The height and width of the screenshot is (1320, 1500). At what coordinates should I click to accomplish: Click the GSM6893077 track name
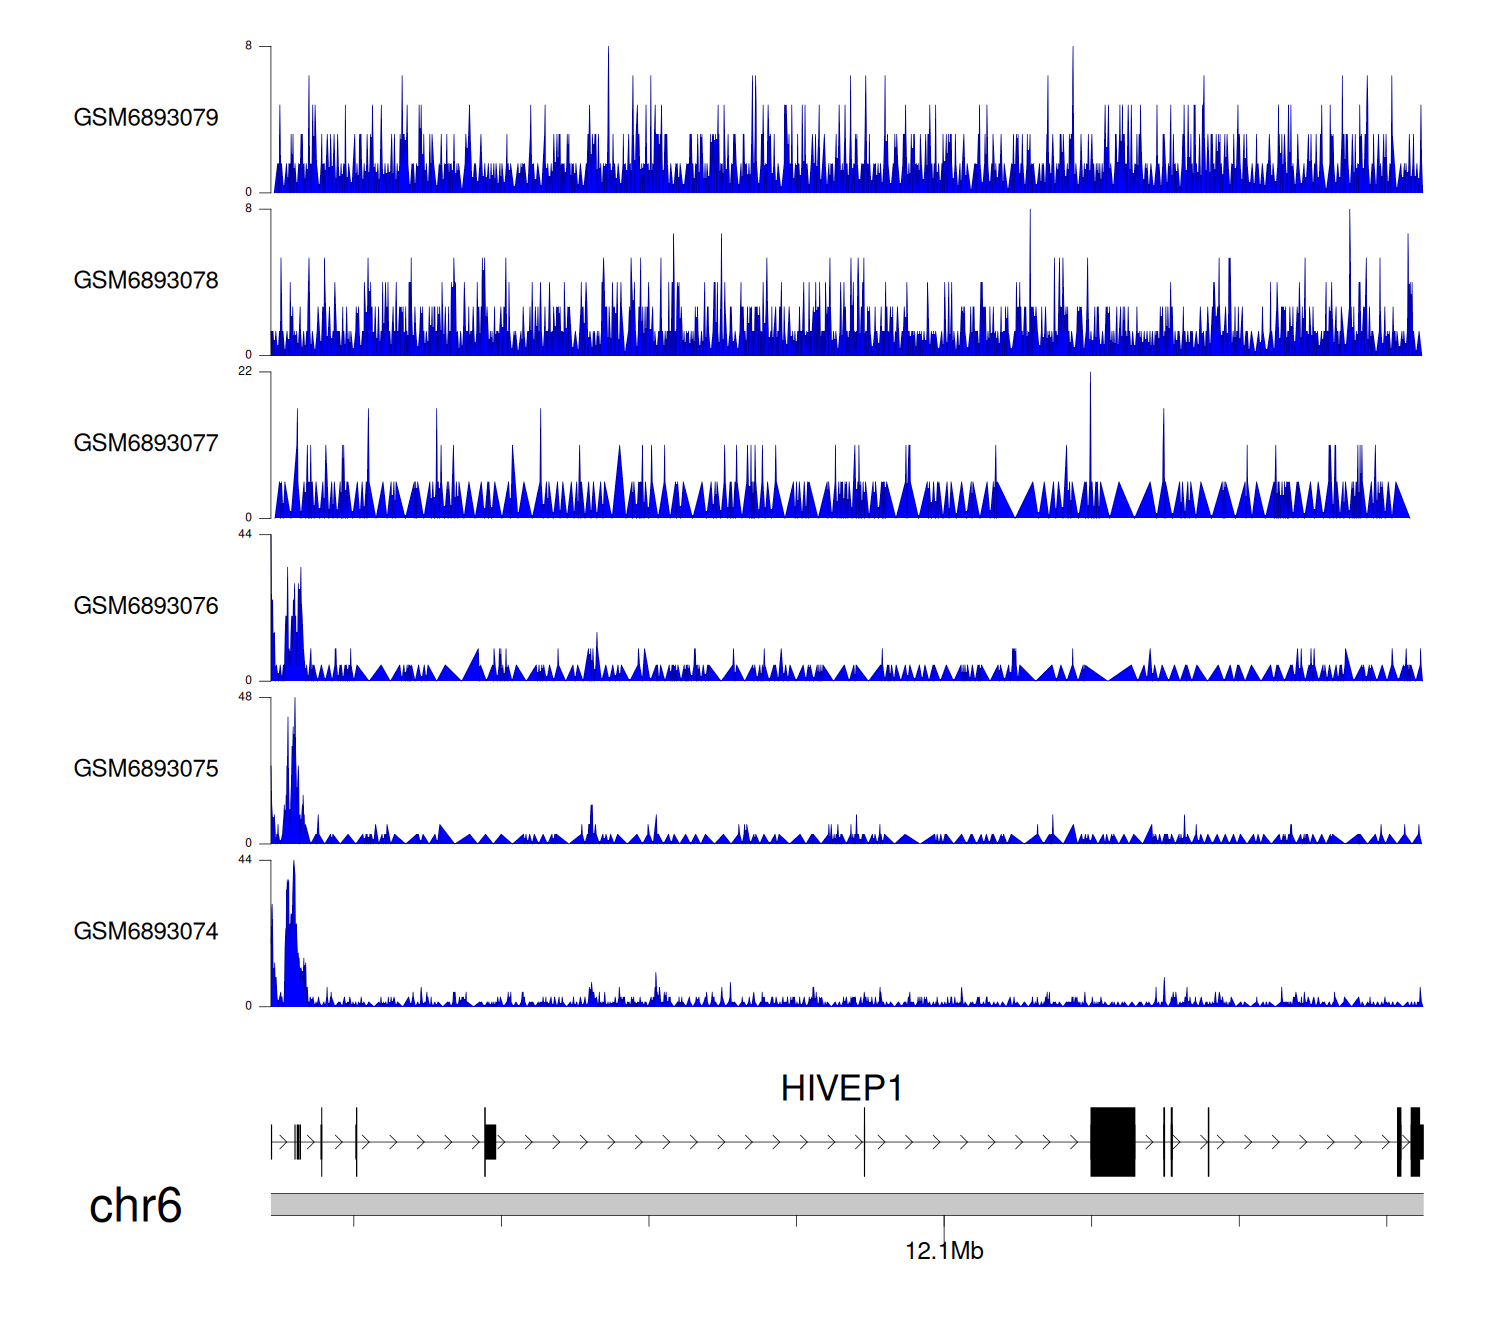(x=146, y=444)
